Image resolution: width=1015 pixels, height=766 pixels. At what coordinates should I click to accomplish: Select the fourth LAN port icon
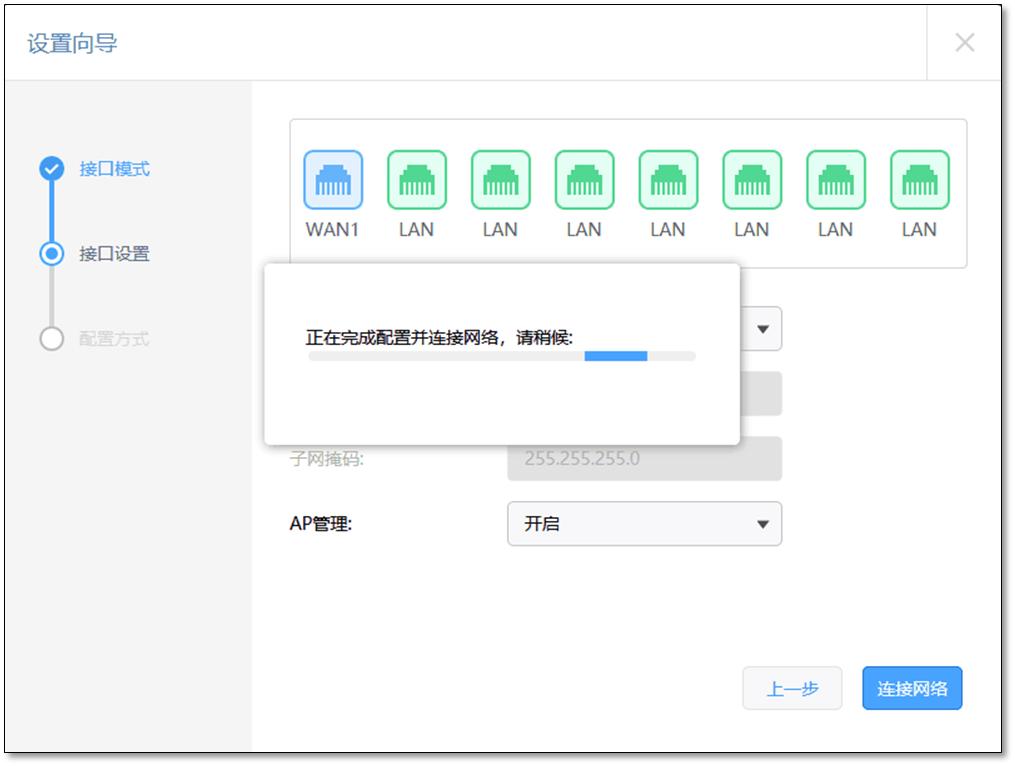click(x=667, y=180)
